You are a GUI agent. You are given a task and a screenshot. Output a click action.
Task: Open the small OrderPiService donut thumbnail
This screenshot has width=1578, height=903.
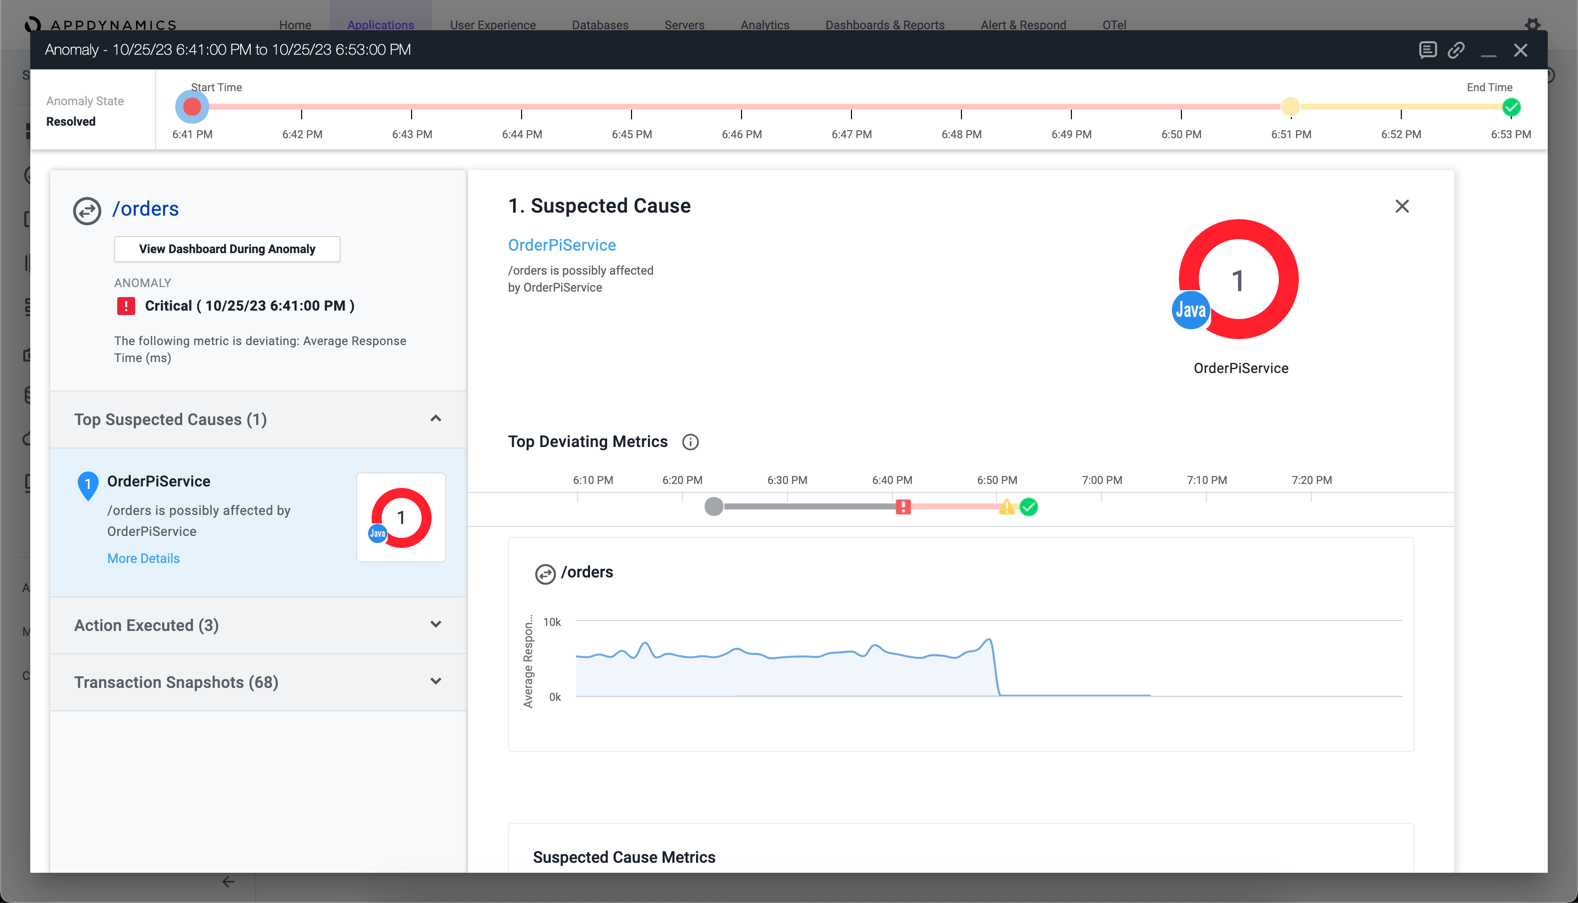tap(401, 518)
